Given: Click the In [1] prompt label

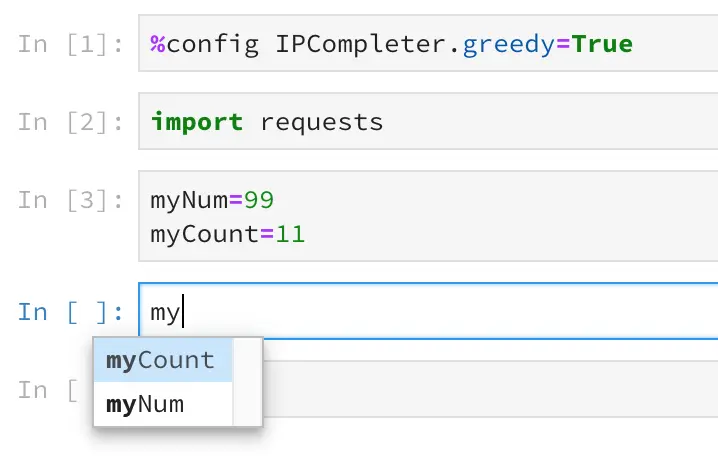Looking at the screenshot, I should tap(70, 44).
